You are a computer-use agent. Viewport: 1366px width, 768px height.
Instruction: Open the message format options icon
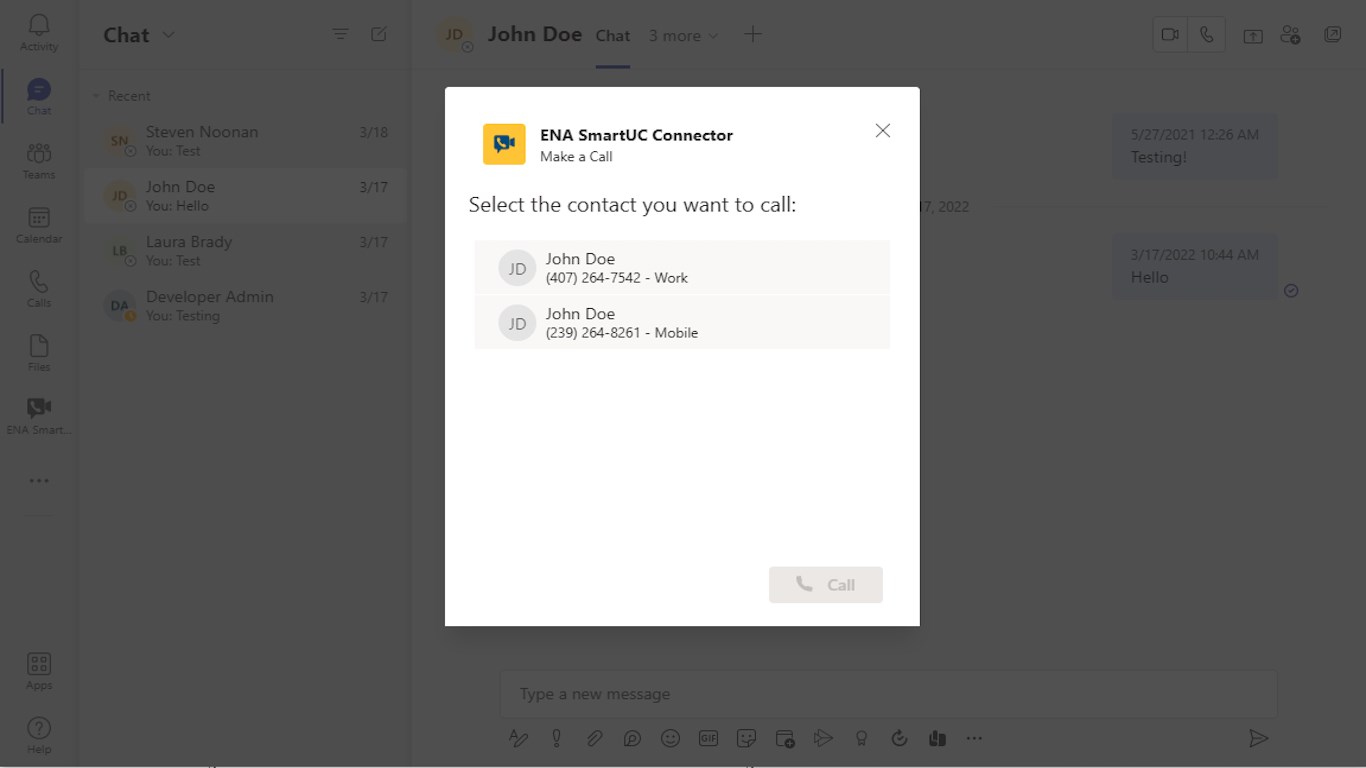pos(518,738)
